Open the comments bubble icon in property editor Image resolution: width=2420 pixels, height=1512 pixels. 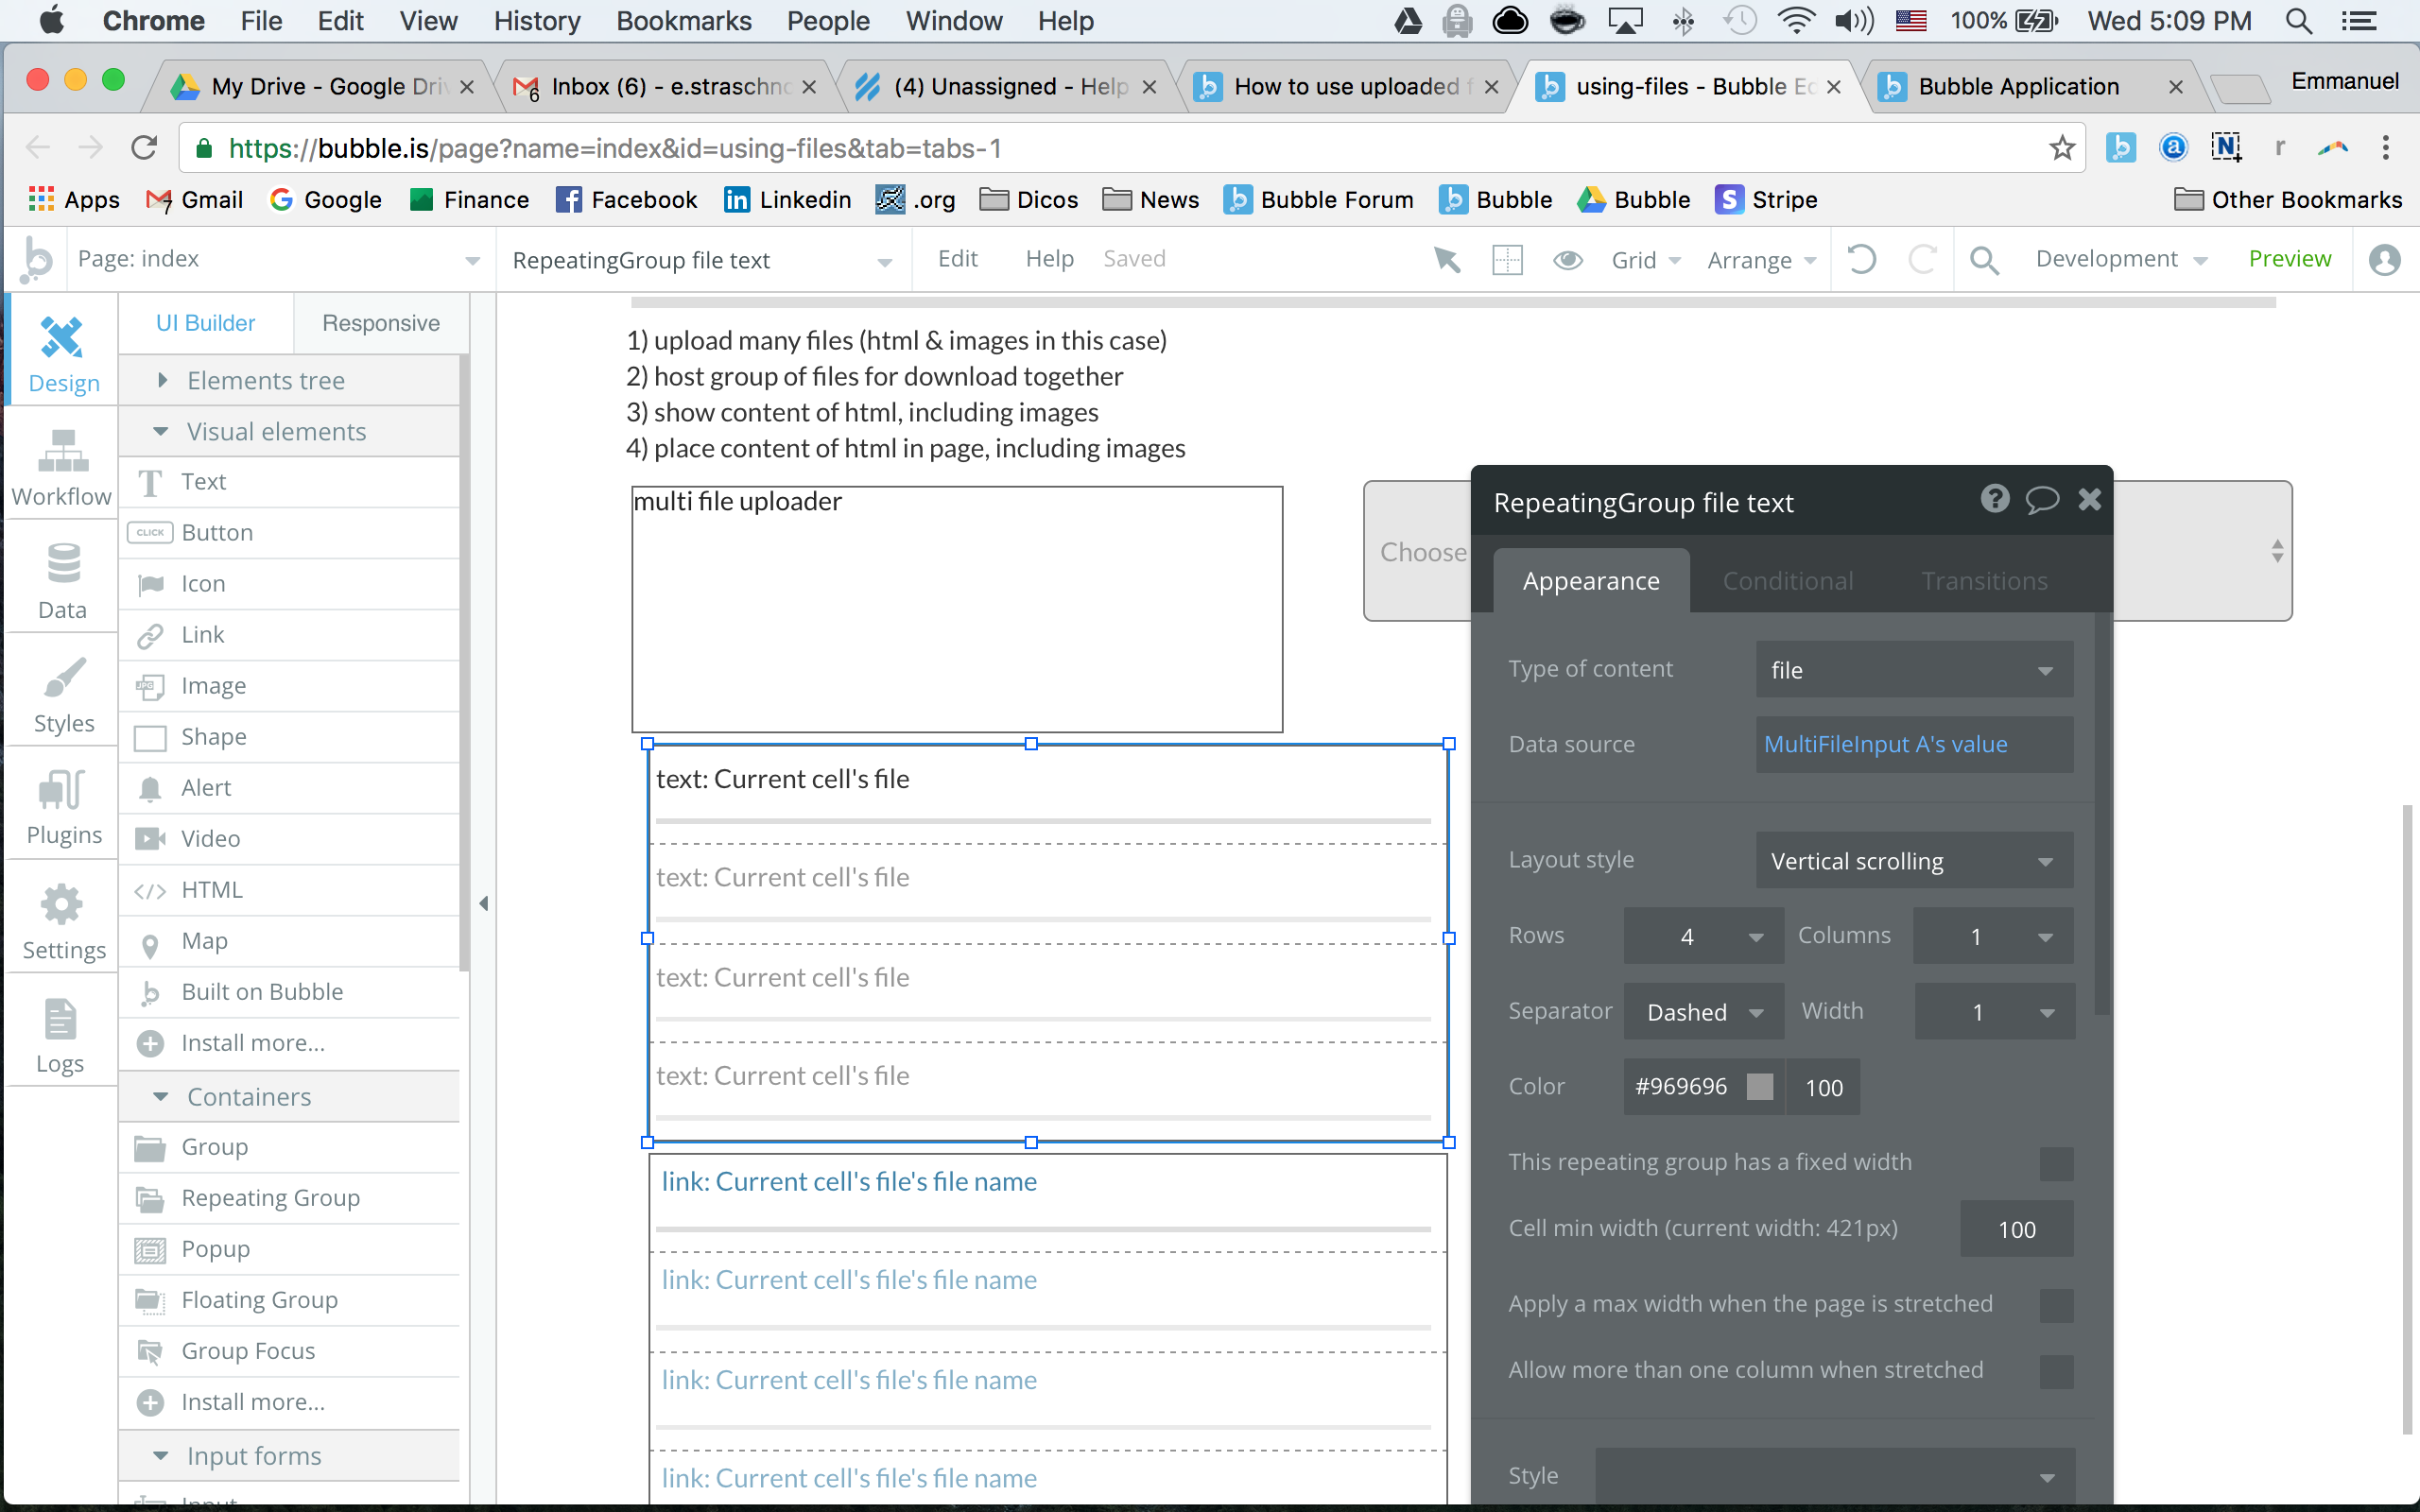(2041, 499)
